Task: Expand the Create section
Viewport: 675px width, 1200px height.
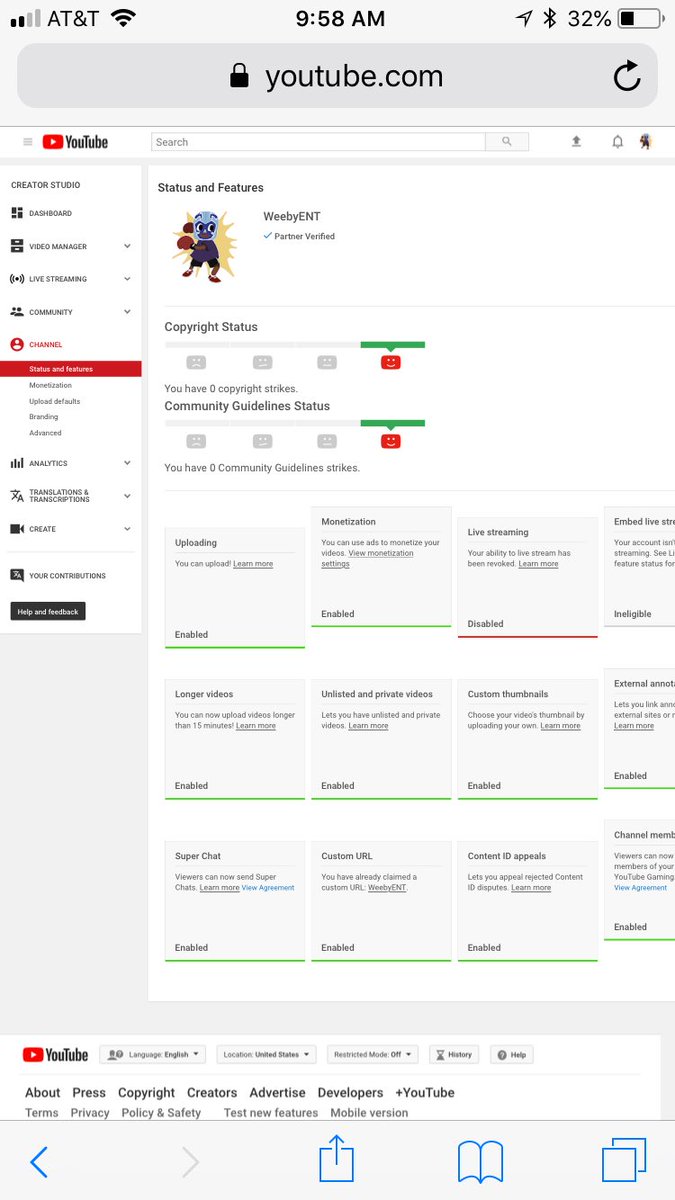Action: [x=127, y=529]
